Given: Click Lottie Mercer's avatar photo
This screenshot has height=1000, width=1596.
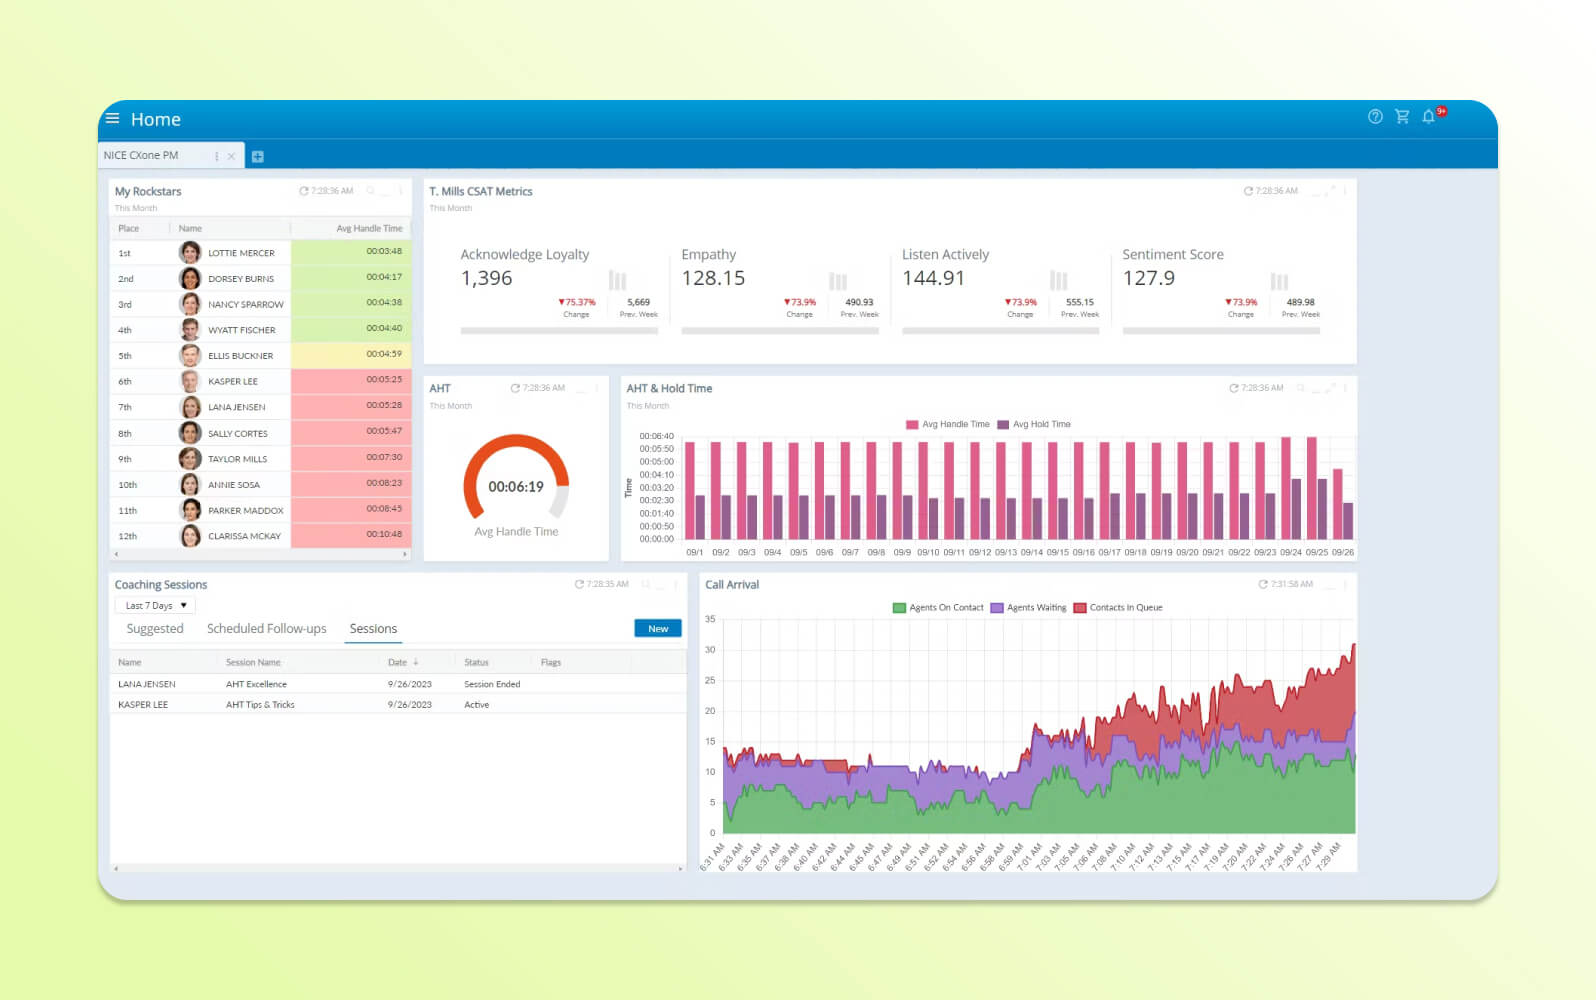Looking at the screenshot, I should pyautogui.click(x=190, y=252).
